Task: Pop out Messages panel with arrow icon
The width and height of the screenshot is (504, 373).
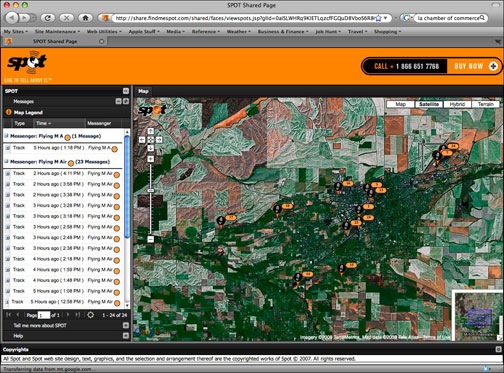Action: point(126,101)
